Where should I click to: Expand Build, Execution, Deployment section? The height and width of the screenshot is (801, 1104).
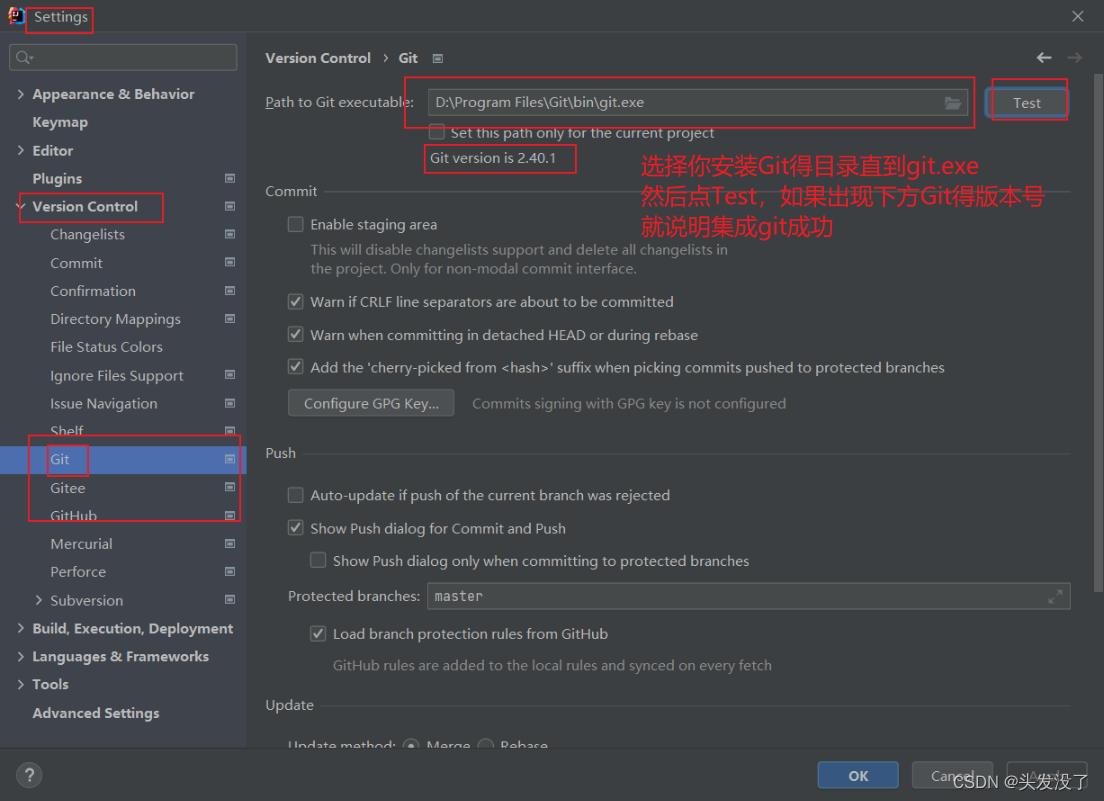pyautogui.click(x=20, y=628)
